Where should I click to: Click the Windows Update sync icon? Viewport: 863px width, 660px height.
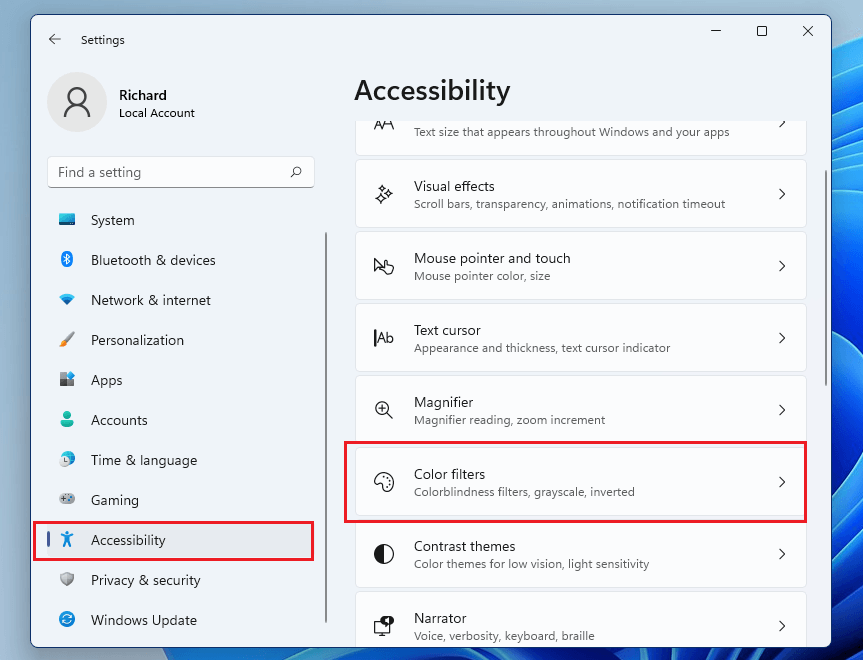tap(67, 619)
